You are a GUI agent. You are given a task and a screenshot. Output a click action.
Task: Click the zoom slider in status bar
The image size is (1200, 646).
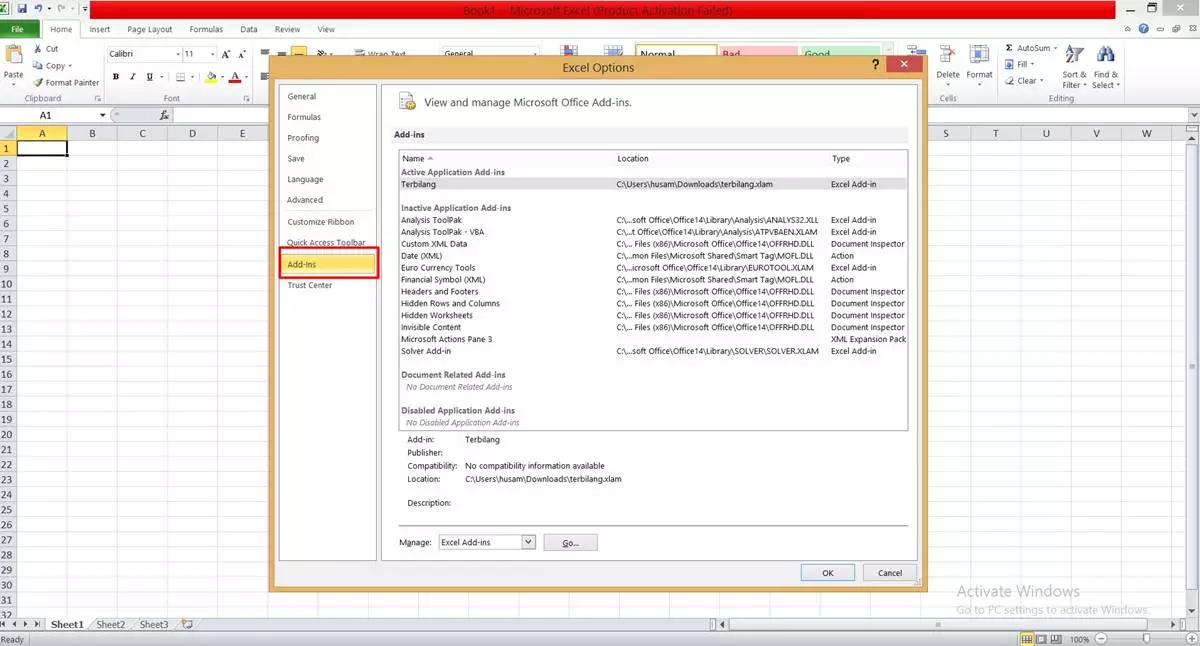pyautogui.click(x=1147, y=639)
